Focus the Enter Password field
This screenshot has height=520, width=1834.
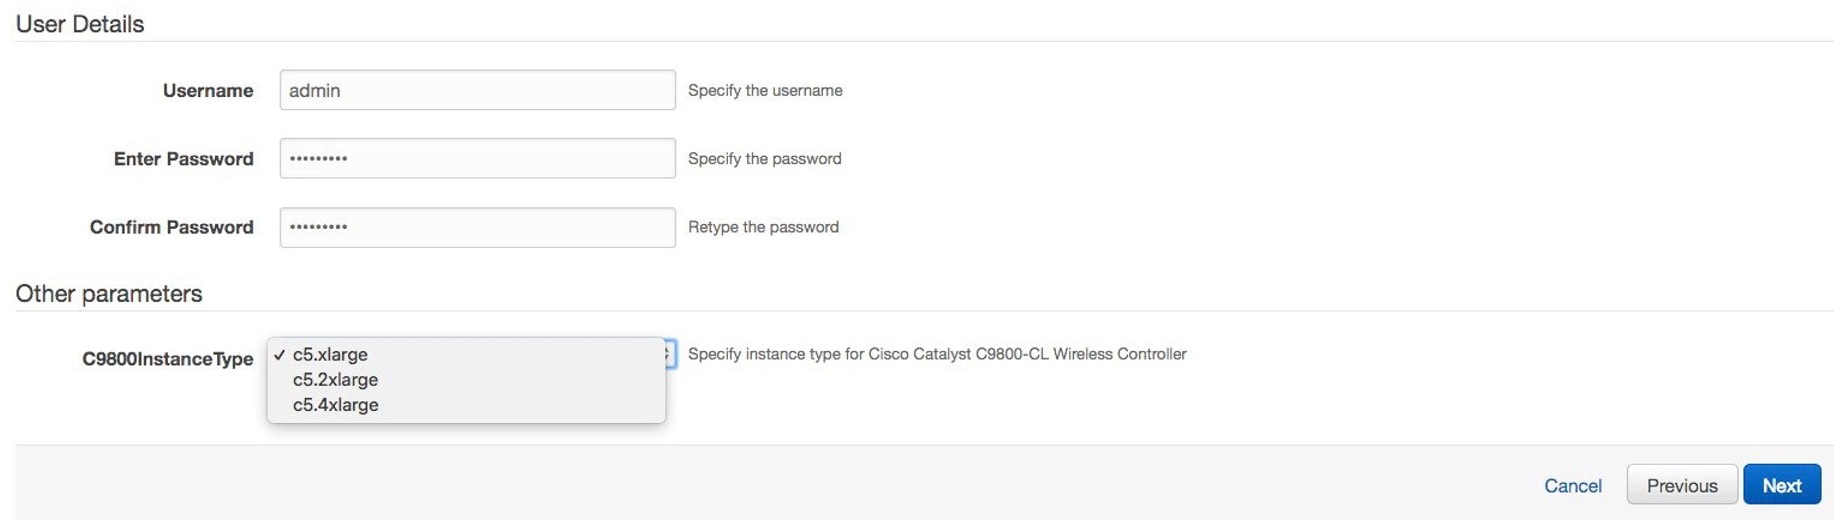pyautogui.click(x=477, y=158)
